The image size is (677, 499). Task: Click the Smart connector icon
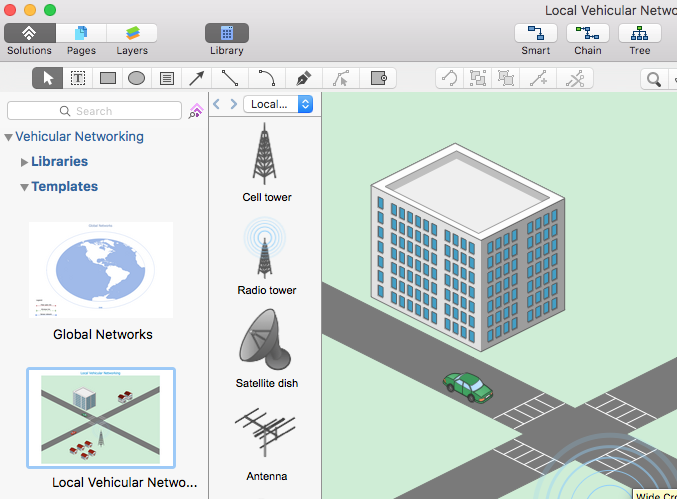[536, 33]
